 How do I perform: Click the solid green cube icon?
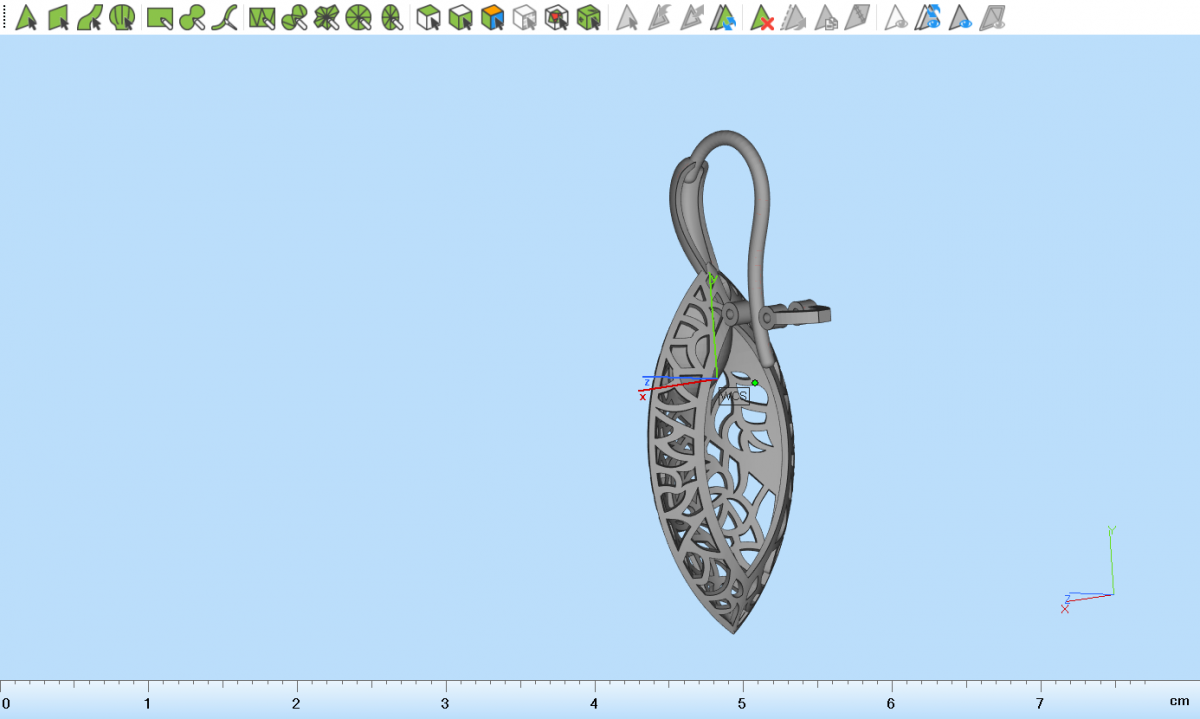click(589, 17)
